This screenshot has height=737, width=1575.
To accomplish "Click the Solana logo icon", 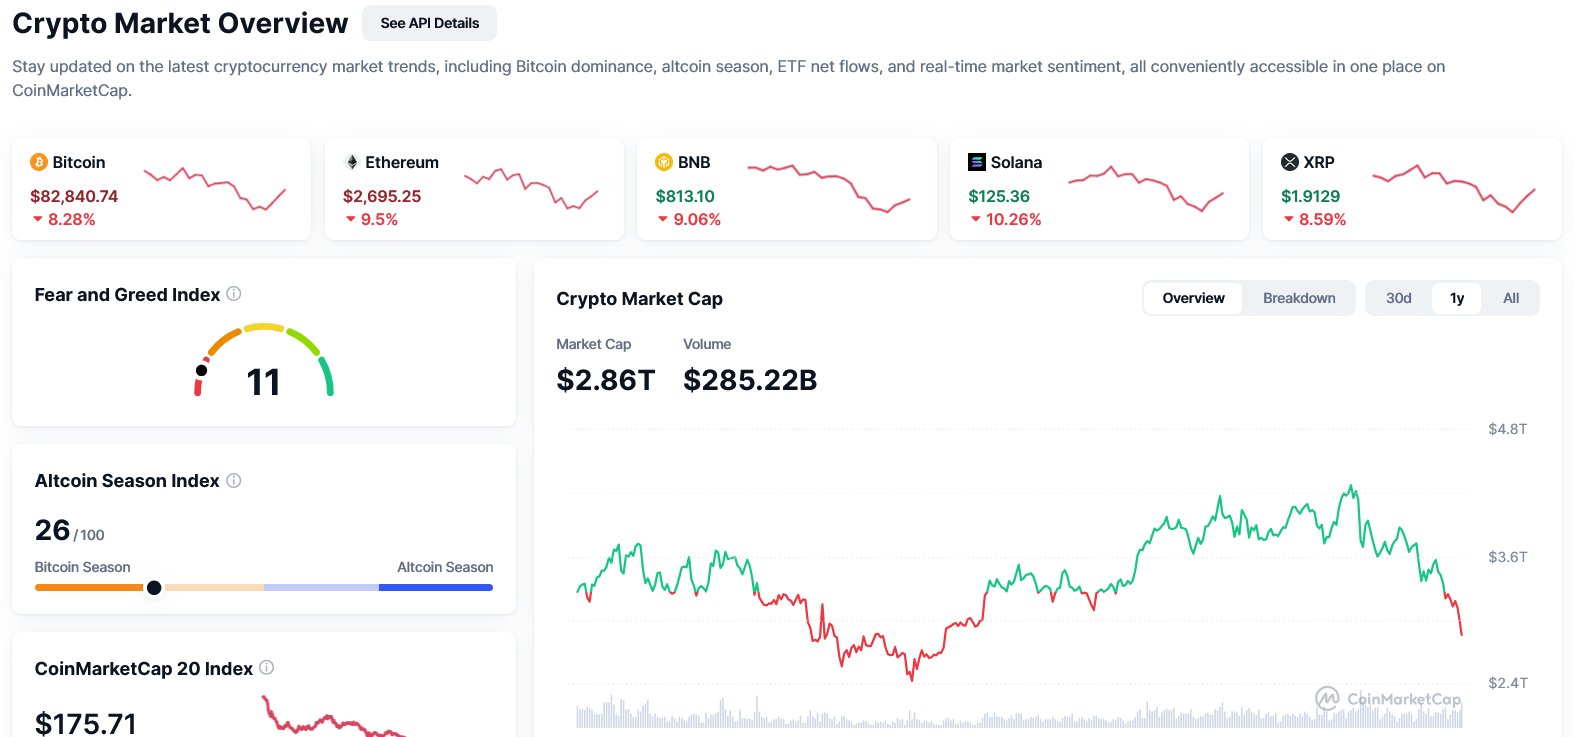I will tap(977, 162).
